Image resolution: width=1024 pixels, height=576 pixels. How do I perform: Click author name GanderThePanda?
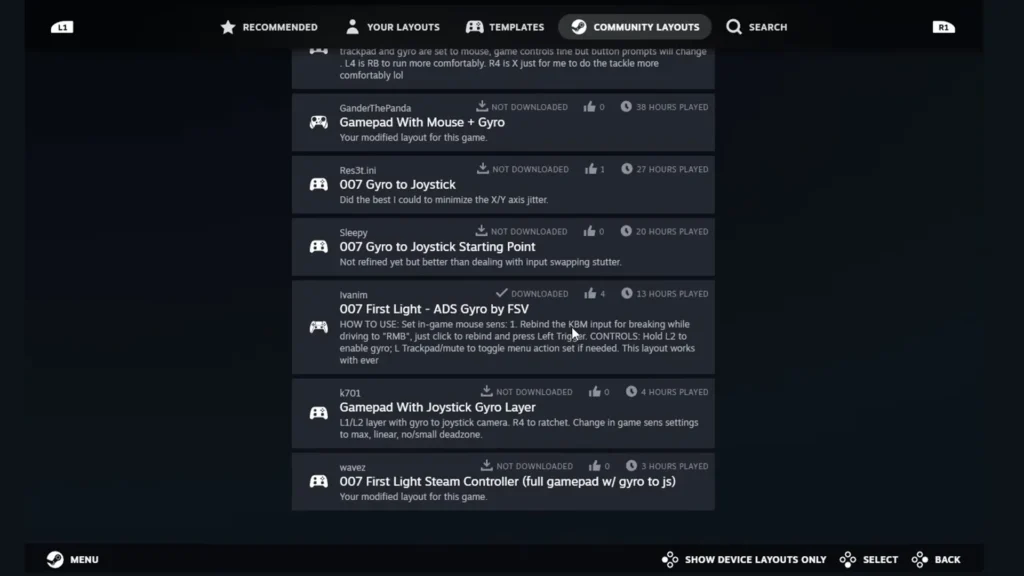click(x=376, y=108)
